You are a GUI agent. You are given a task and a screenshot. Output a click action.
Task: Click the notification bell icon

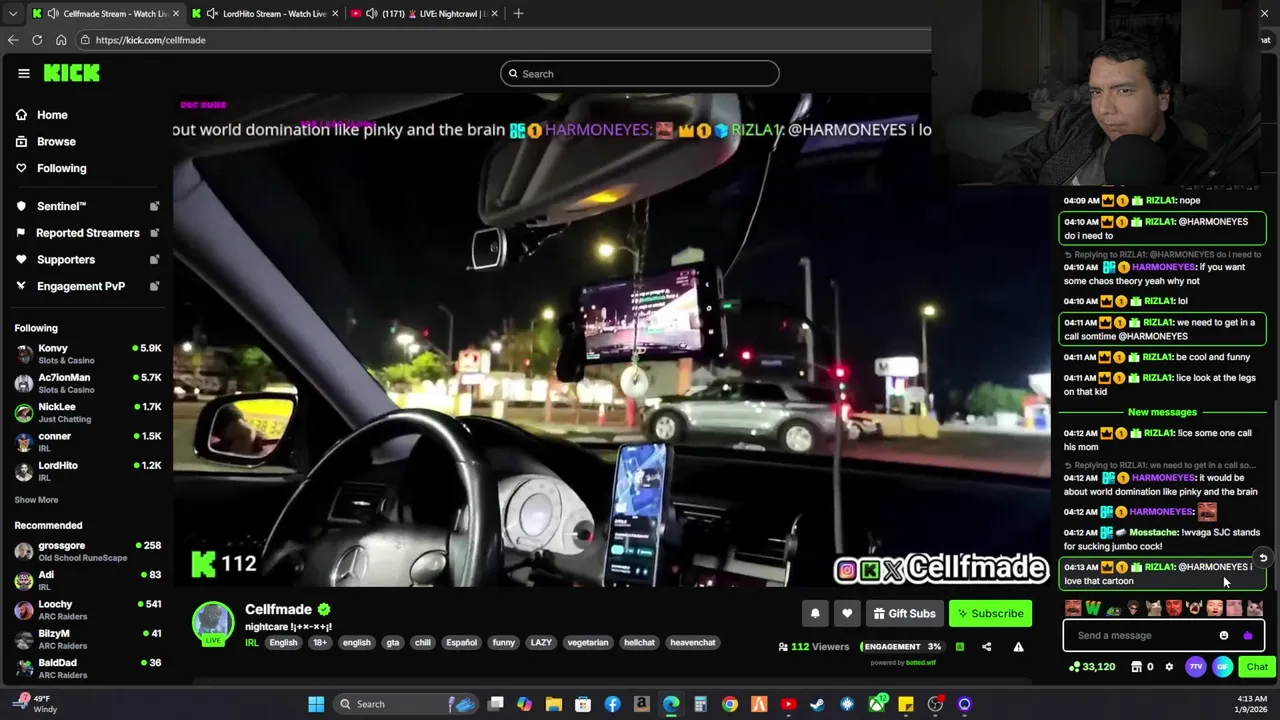[x=815, y=614]
